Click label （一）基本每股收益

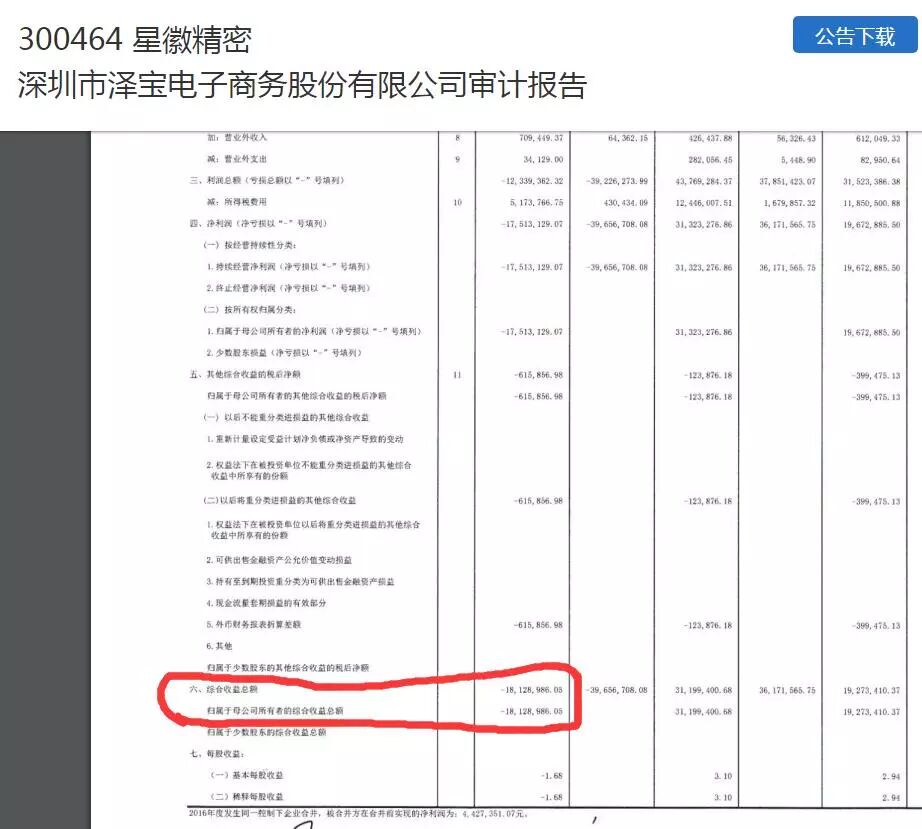(248, 775)
